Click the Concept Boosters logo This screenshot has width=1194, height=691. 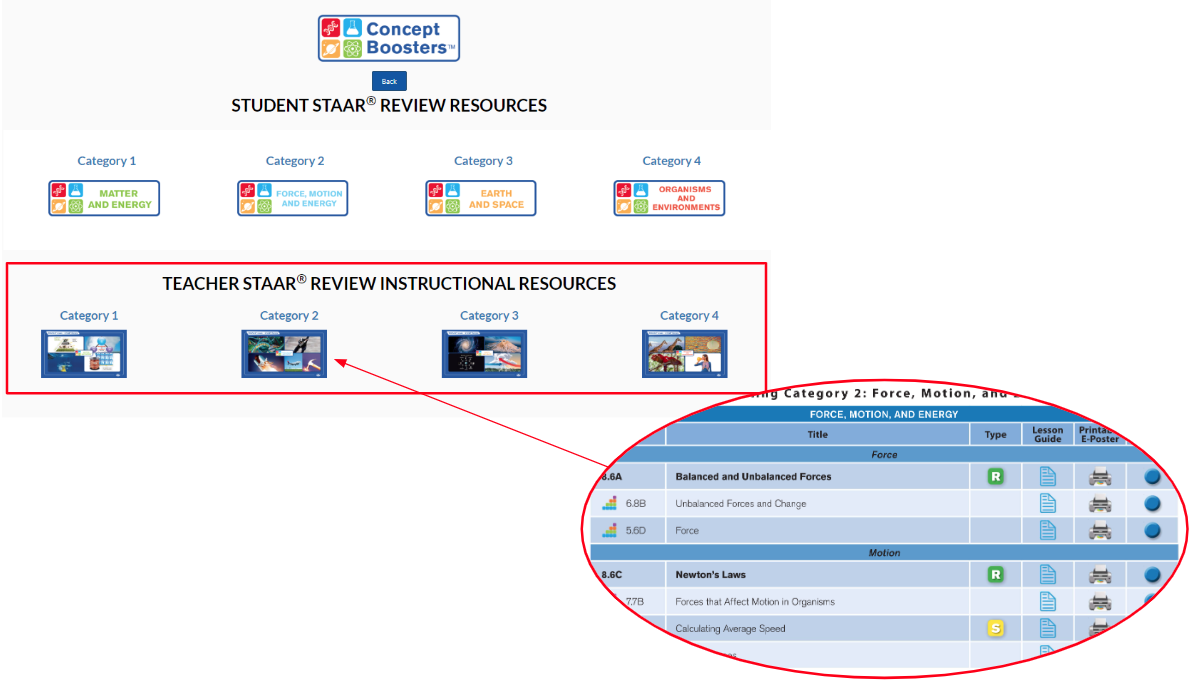(389, 39)
